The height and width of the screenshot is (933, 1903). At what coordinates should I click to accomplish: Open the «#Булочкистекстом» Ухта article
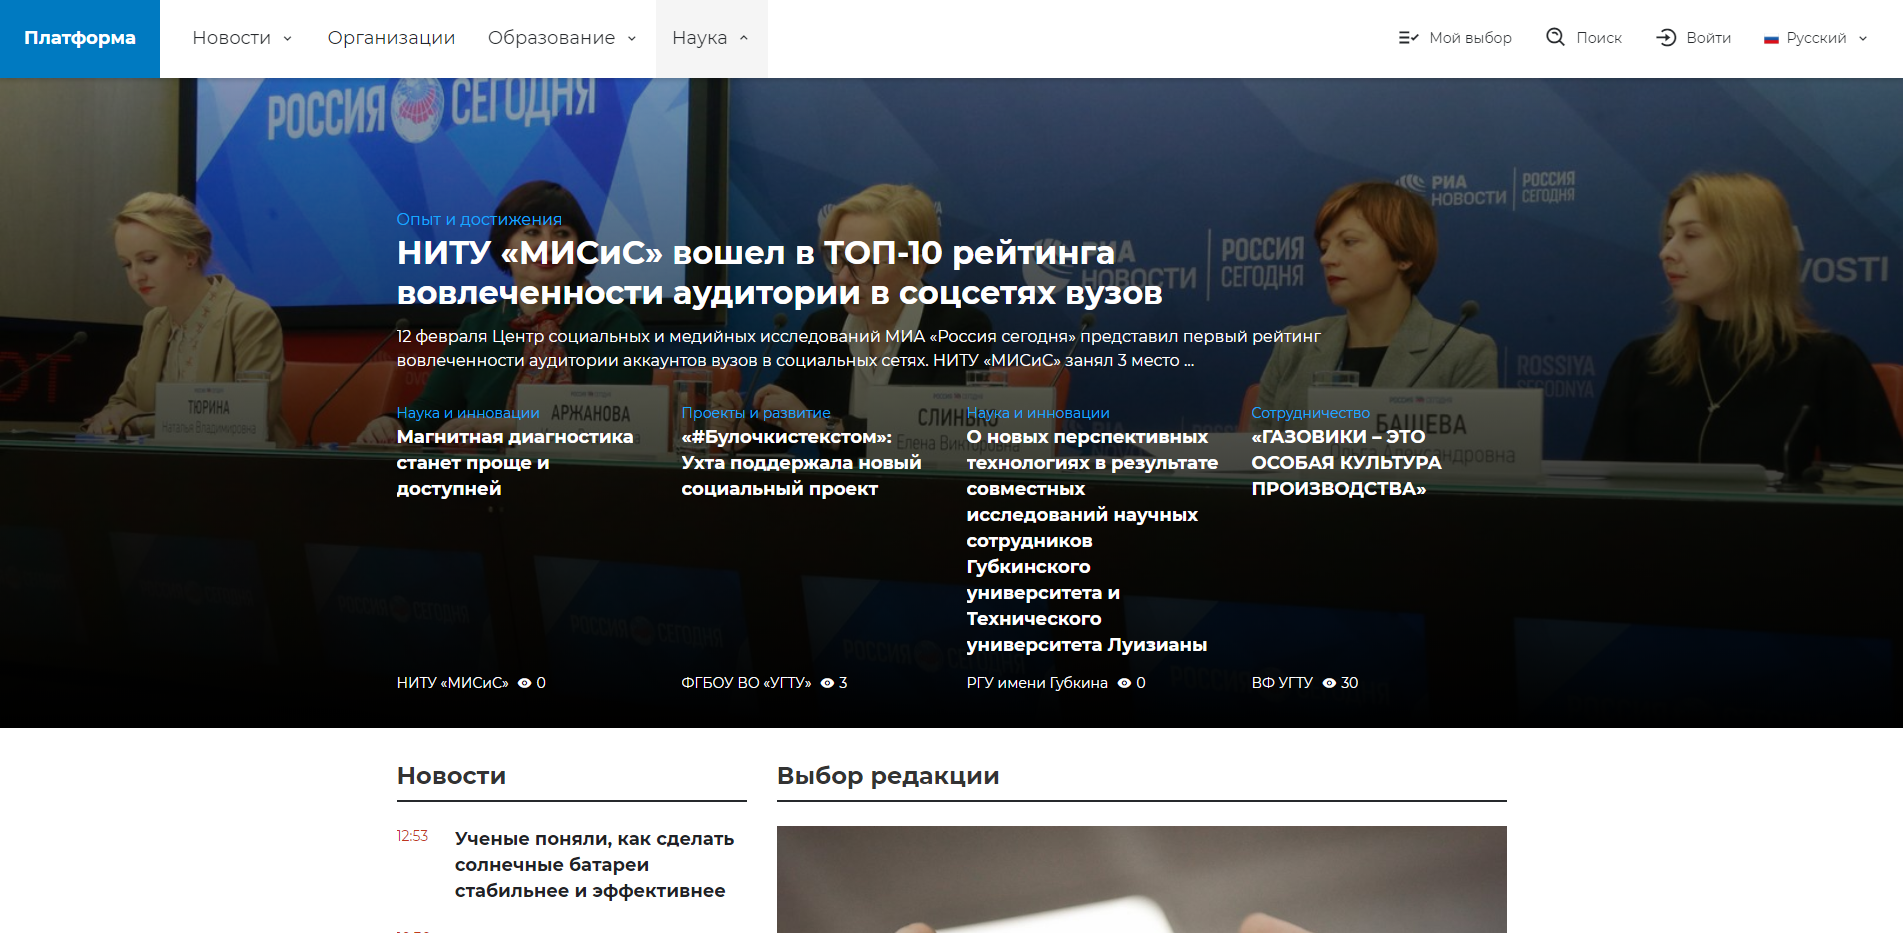[800, 462]
